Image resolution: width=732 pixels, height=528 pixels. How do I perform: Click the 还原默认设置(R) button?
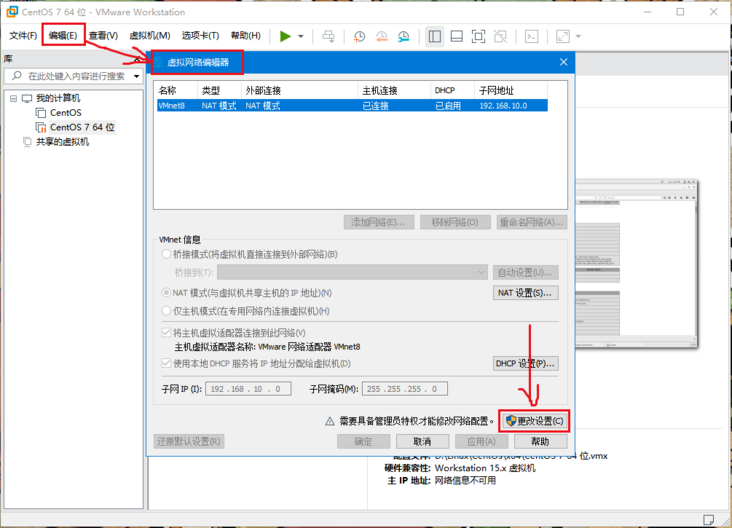189,441
